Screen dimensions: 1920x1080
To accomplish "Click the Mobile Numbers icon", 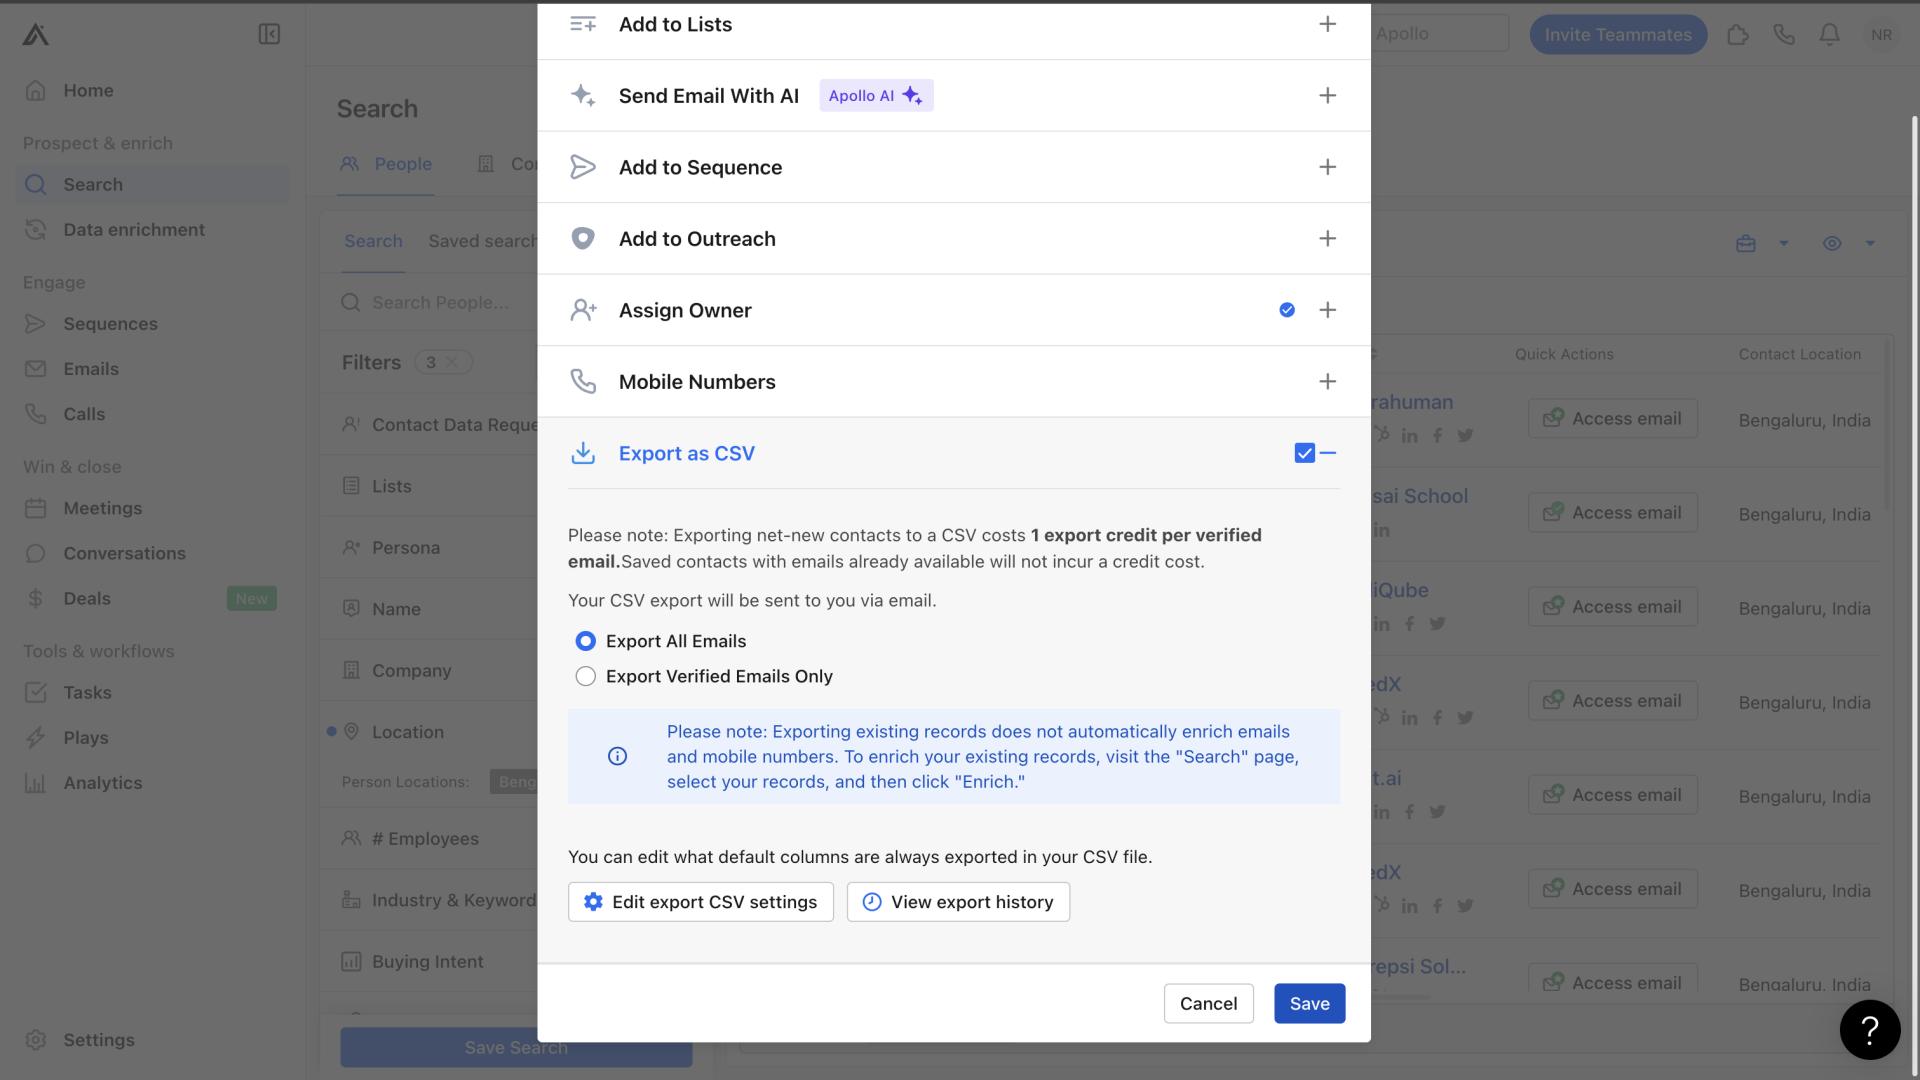I will click(x=584, y=381).
